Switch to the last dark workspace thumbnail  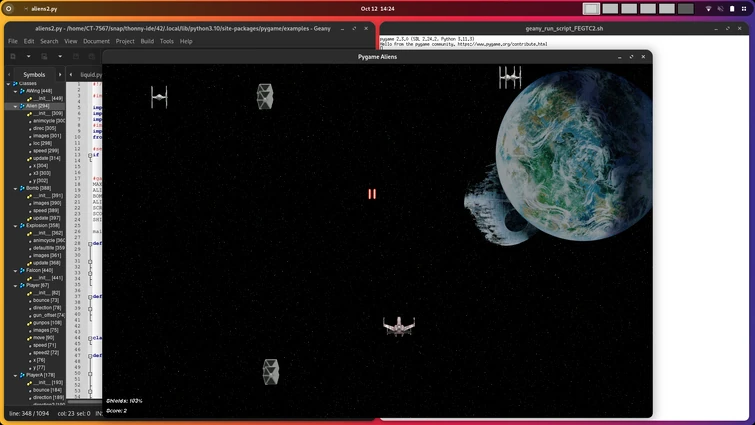click(x=686, y=9)
